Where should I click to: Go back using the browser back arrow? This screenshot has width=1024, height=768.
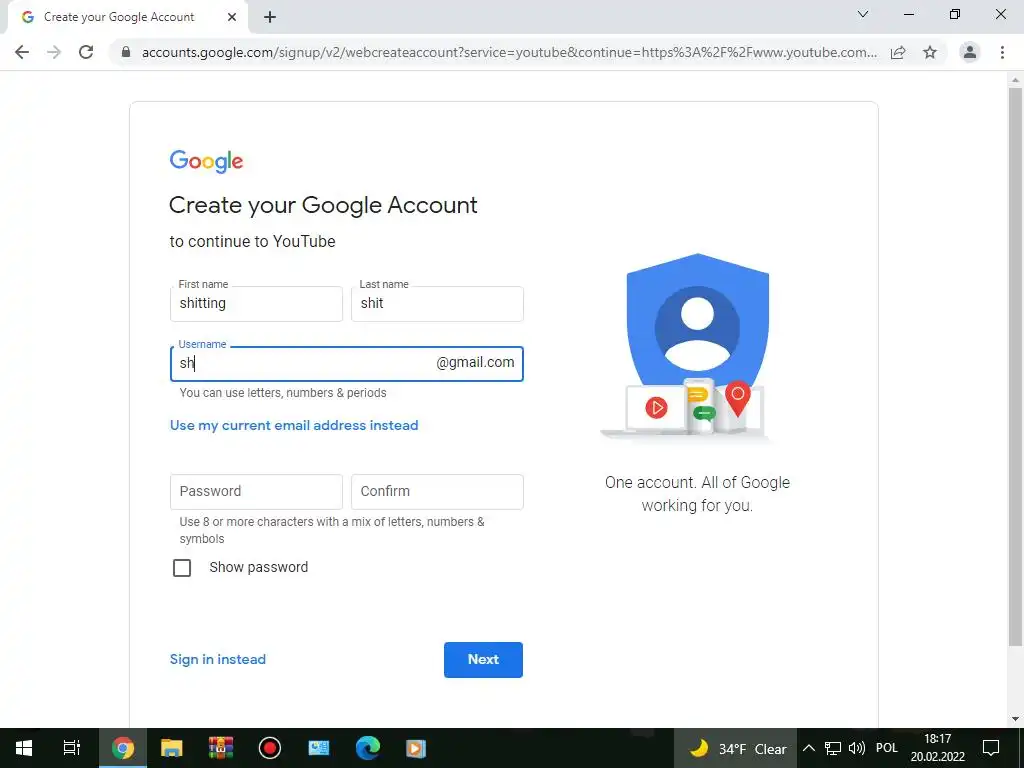pos(22,52)
